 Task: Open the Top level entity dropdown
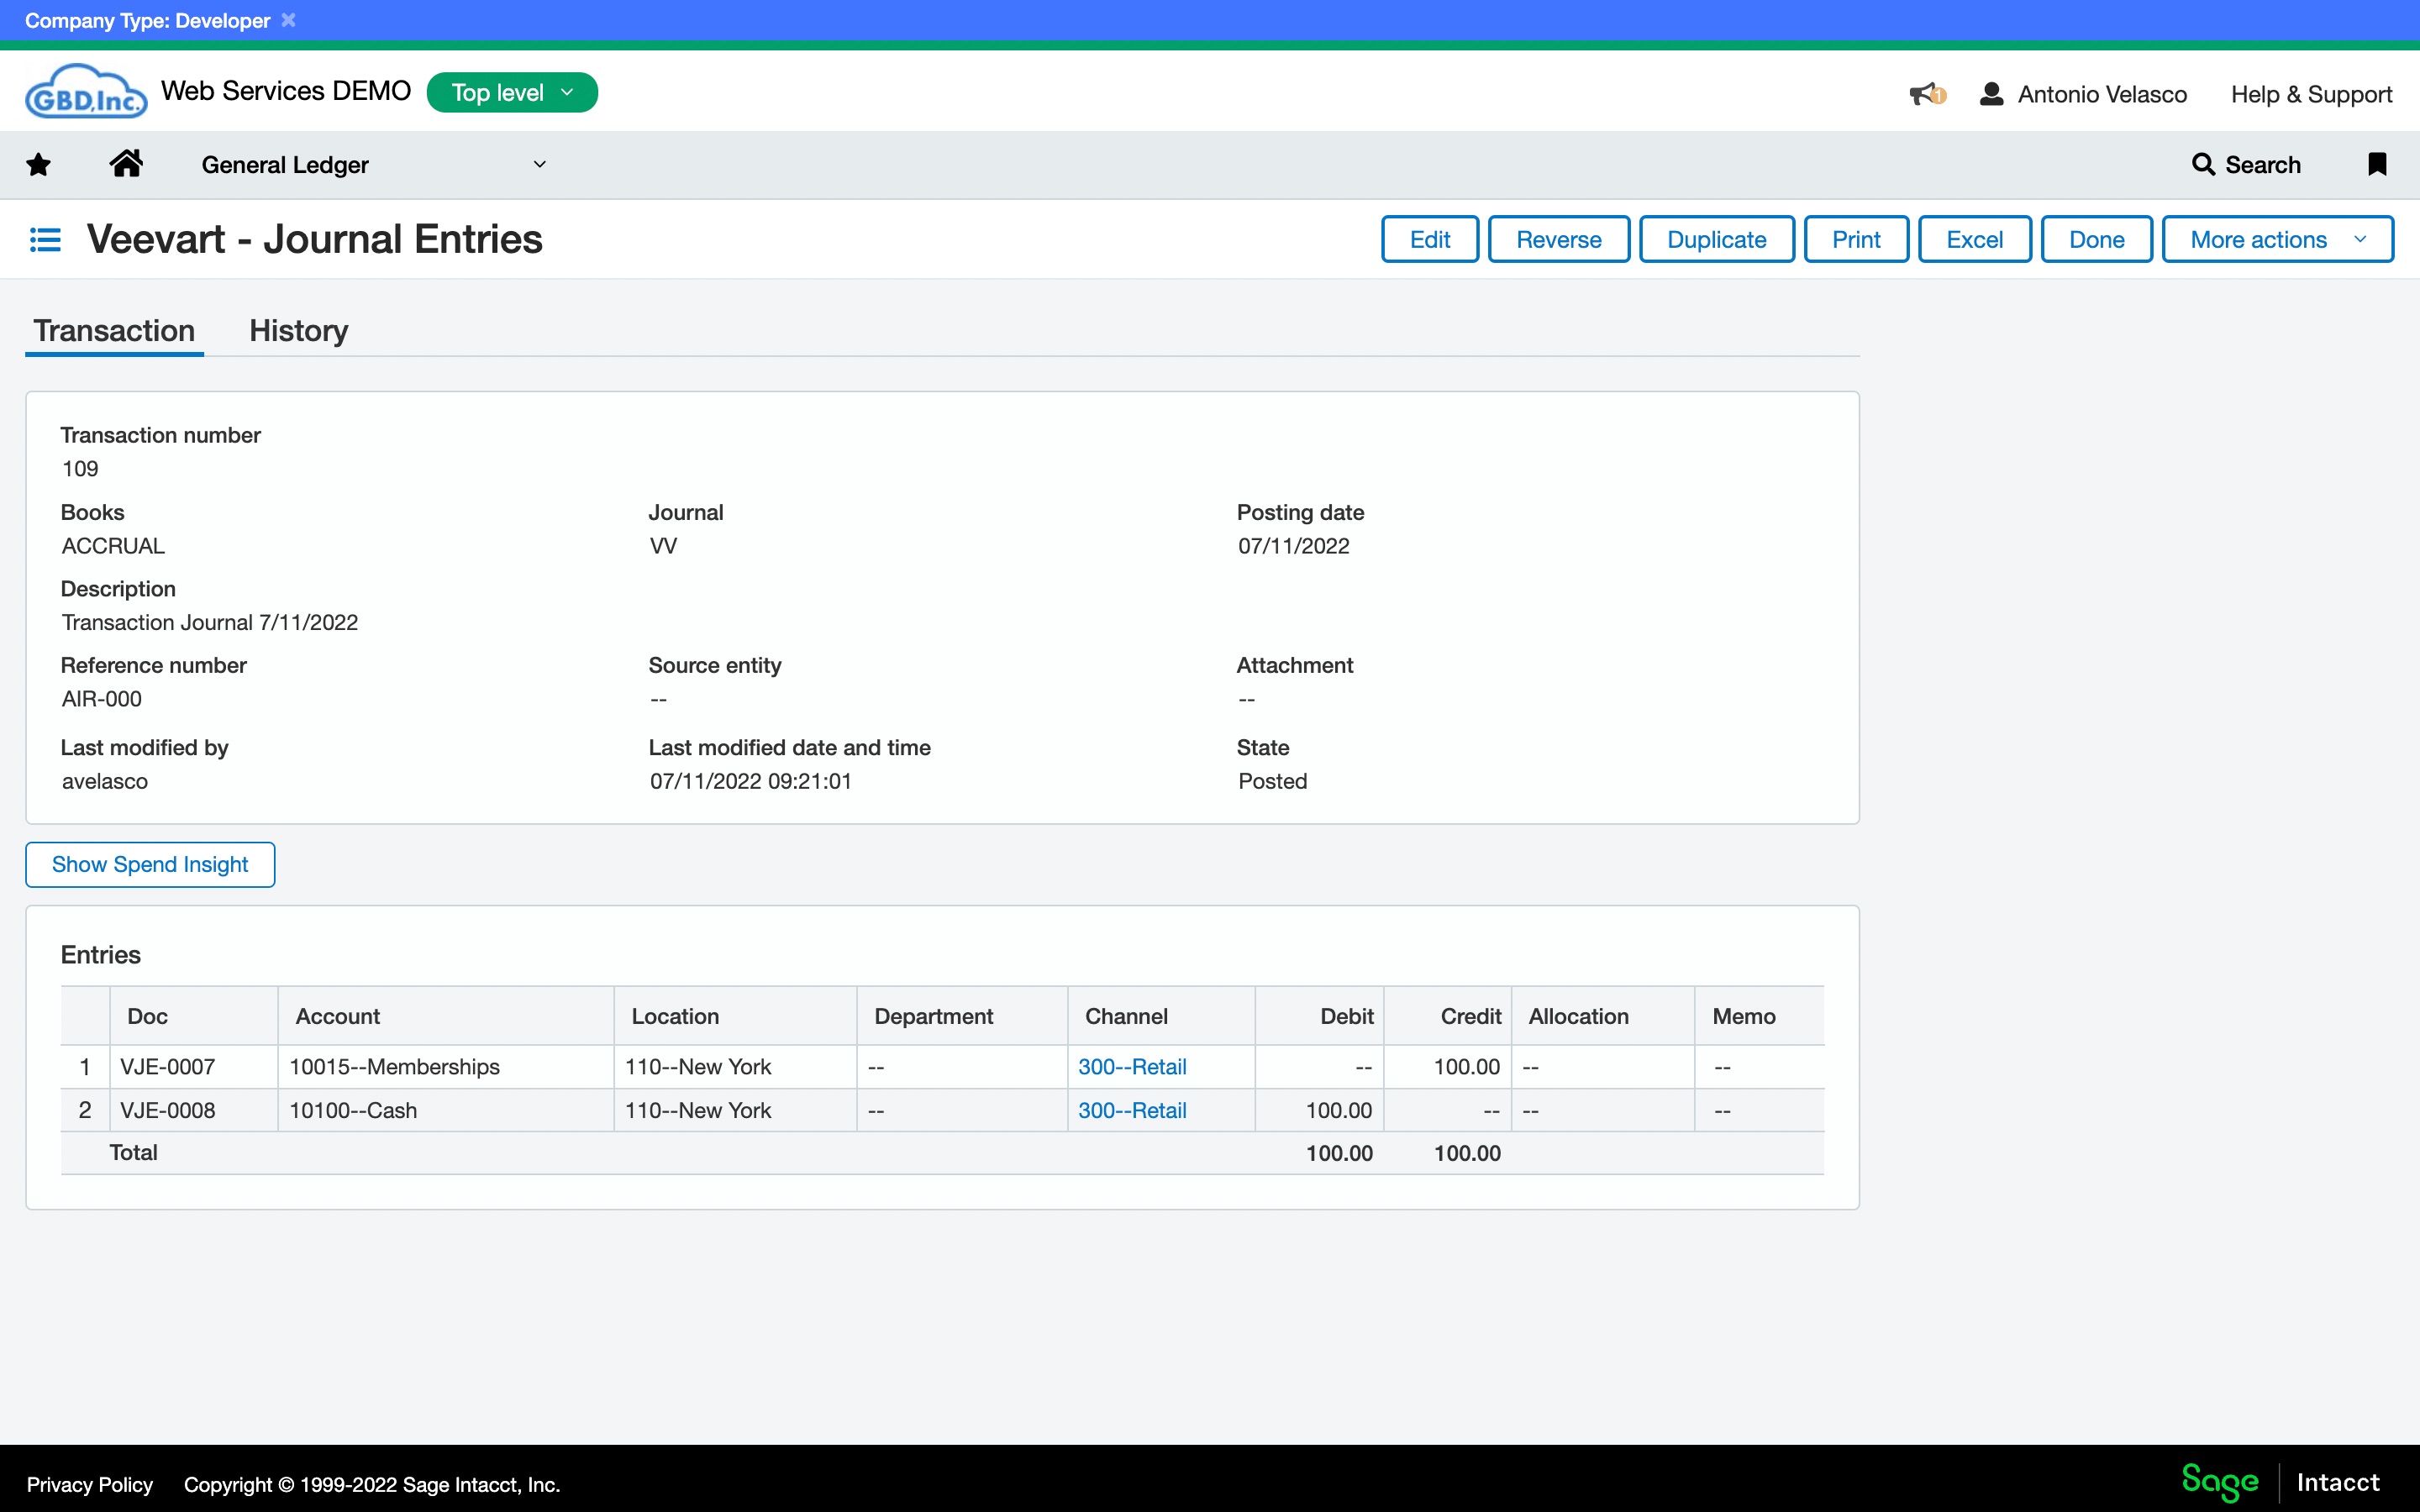point(511,91)
